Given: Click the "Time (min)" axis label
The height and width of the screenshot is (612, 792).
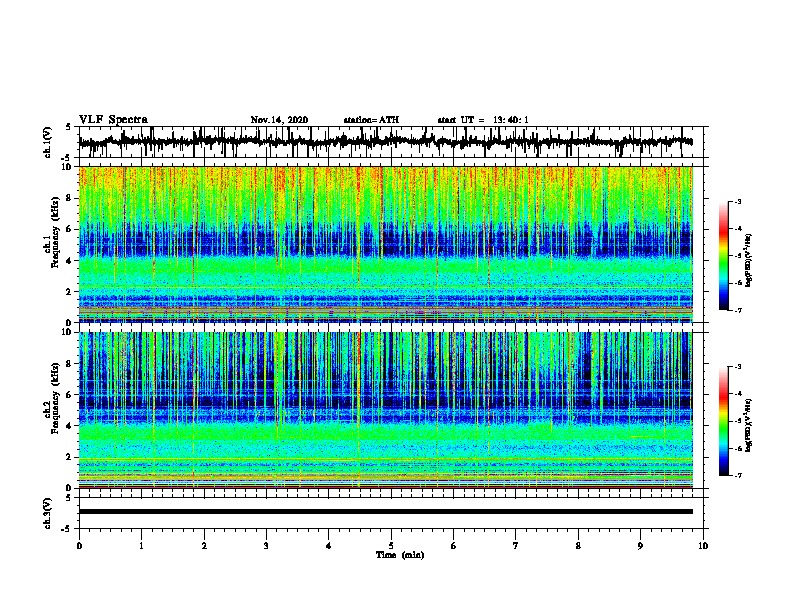Looking at the screenshot, I should pos(400,555).
